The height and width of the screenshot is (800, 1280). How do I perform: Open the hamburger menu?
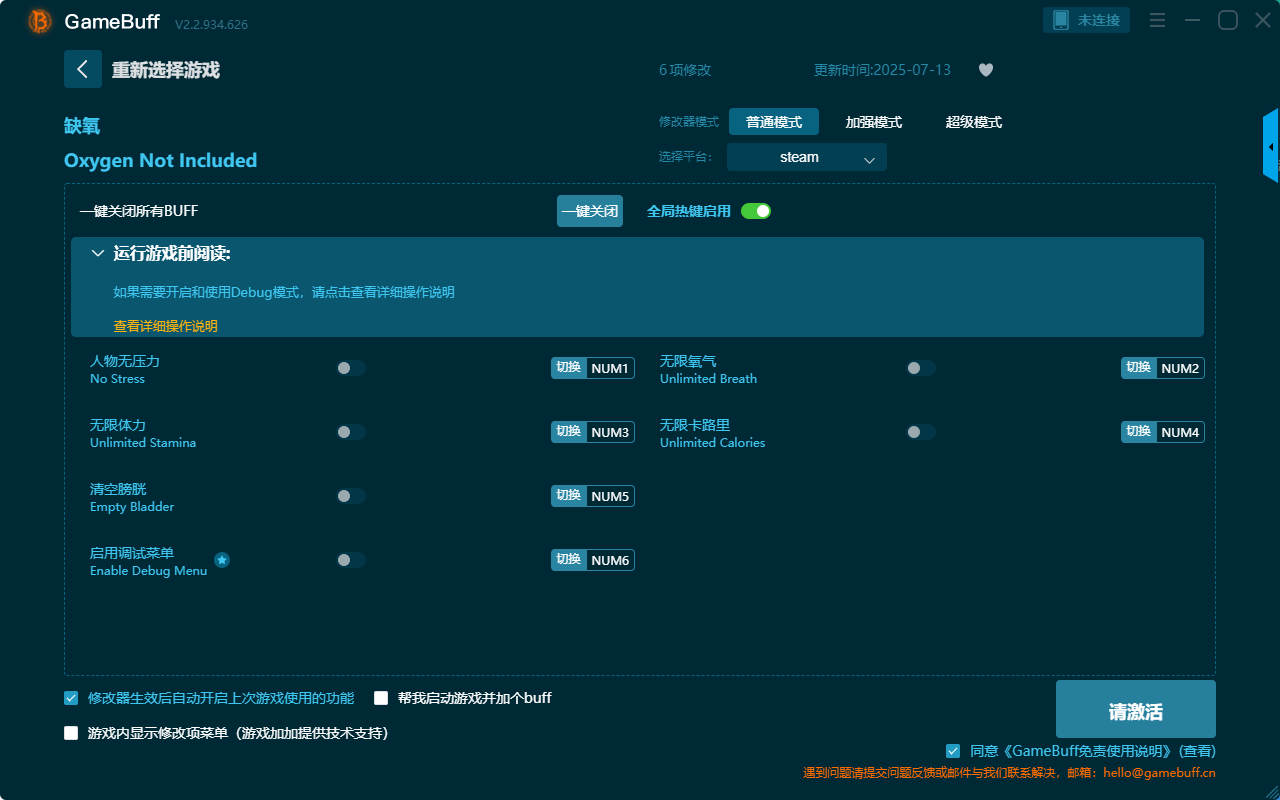(x=1157, y=19)
